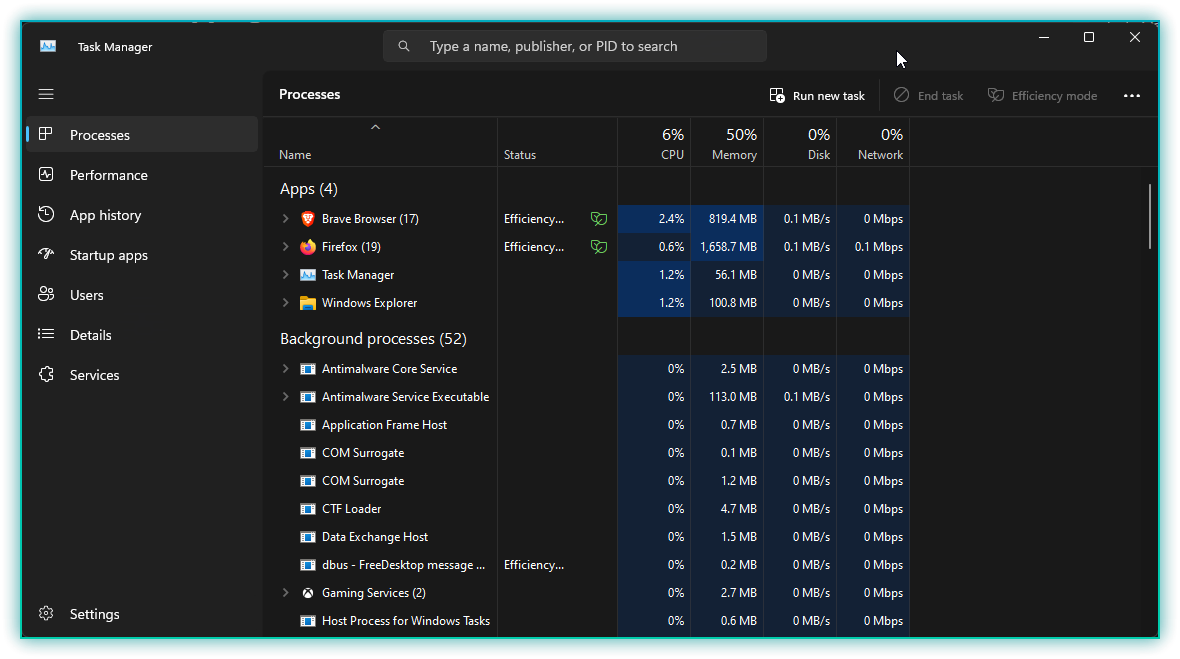The width and height of the screenshot is (1180, 659).
Task: Expand the Gaming Services process group
Action: (x=285, y=593)
